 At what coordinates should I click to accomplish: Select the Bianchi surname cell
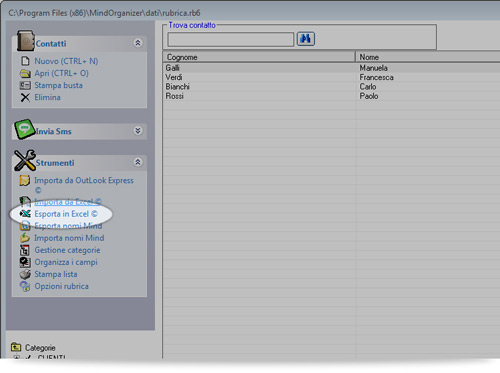(x=177, y=87)
